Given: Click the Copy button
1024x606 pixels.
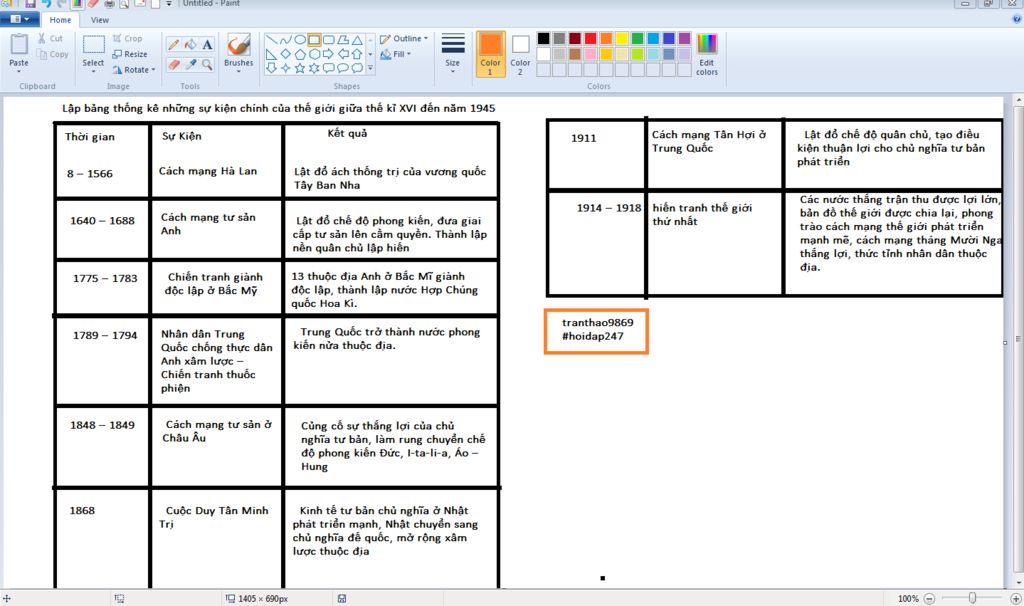Looking at the screenshot, I should click(x=53, y=54).
